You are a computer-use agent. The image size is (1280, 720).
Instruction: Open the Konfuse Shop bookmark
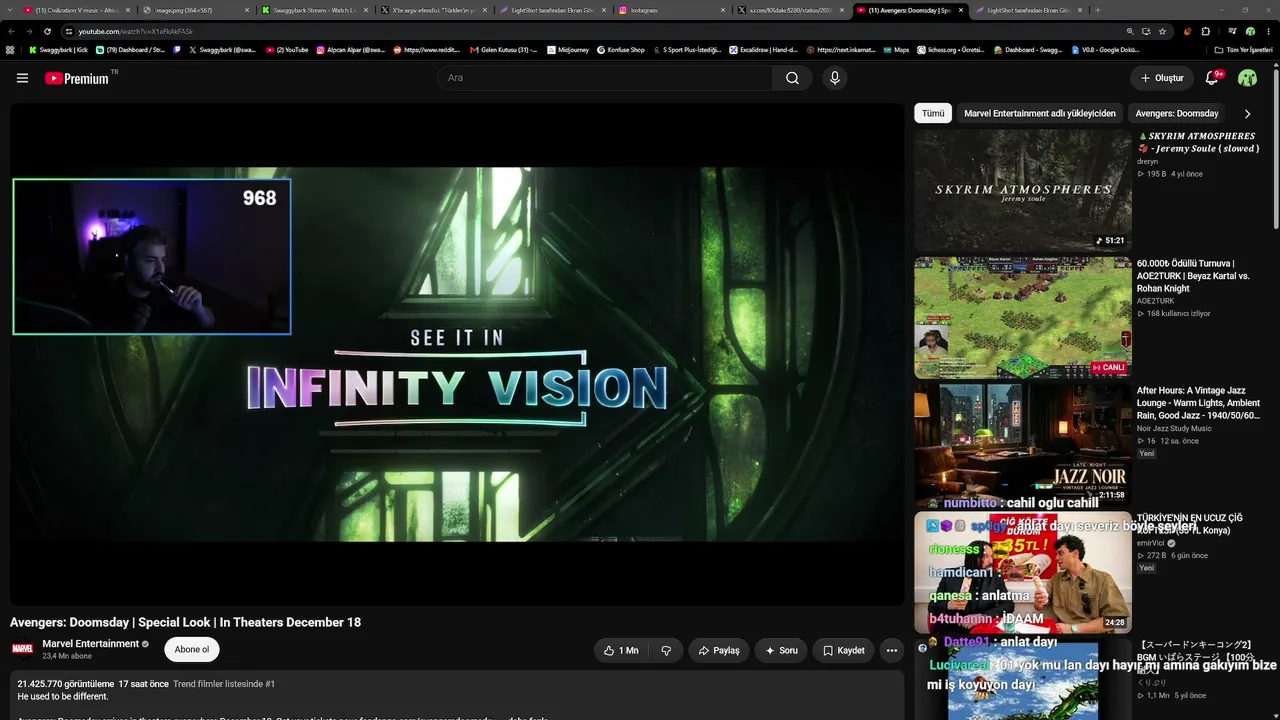(621, 49)
